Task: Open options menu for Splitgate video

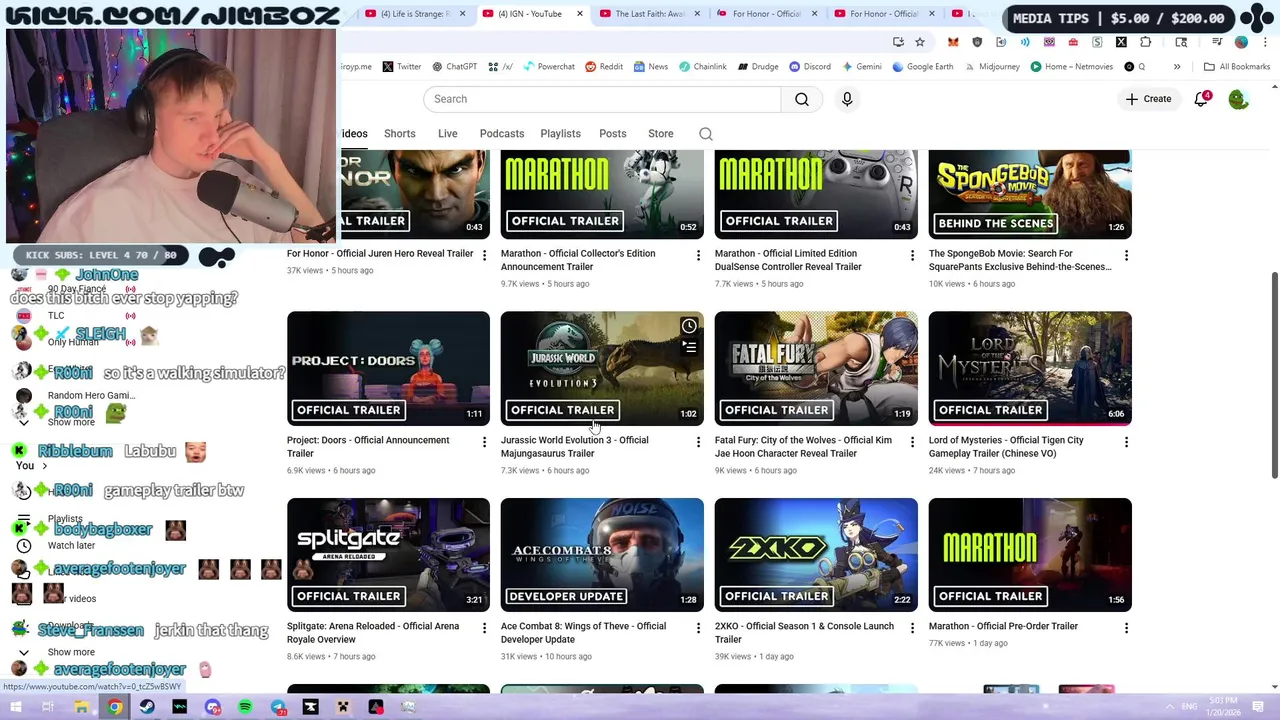Action: coord(484,628)
